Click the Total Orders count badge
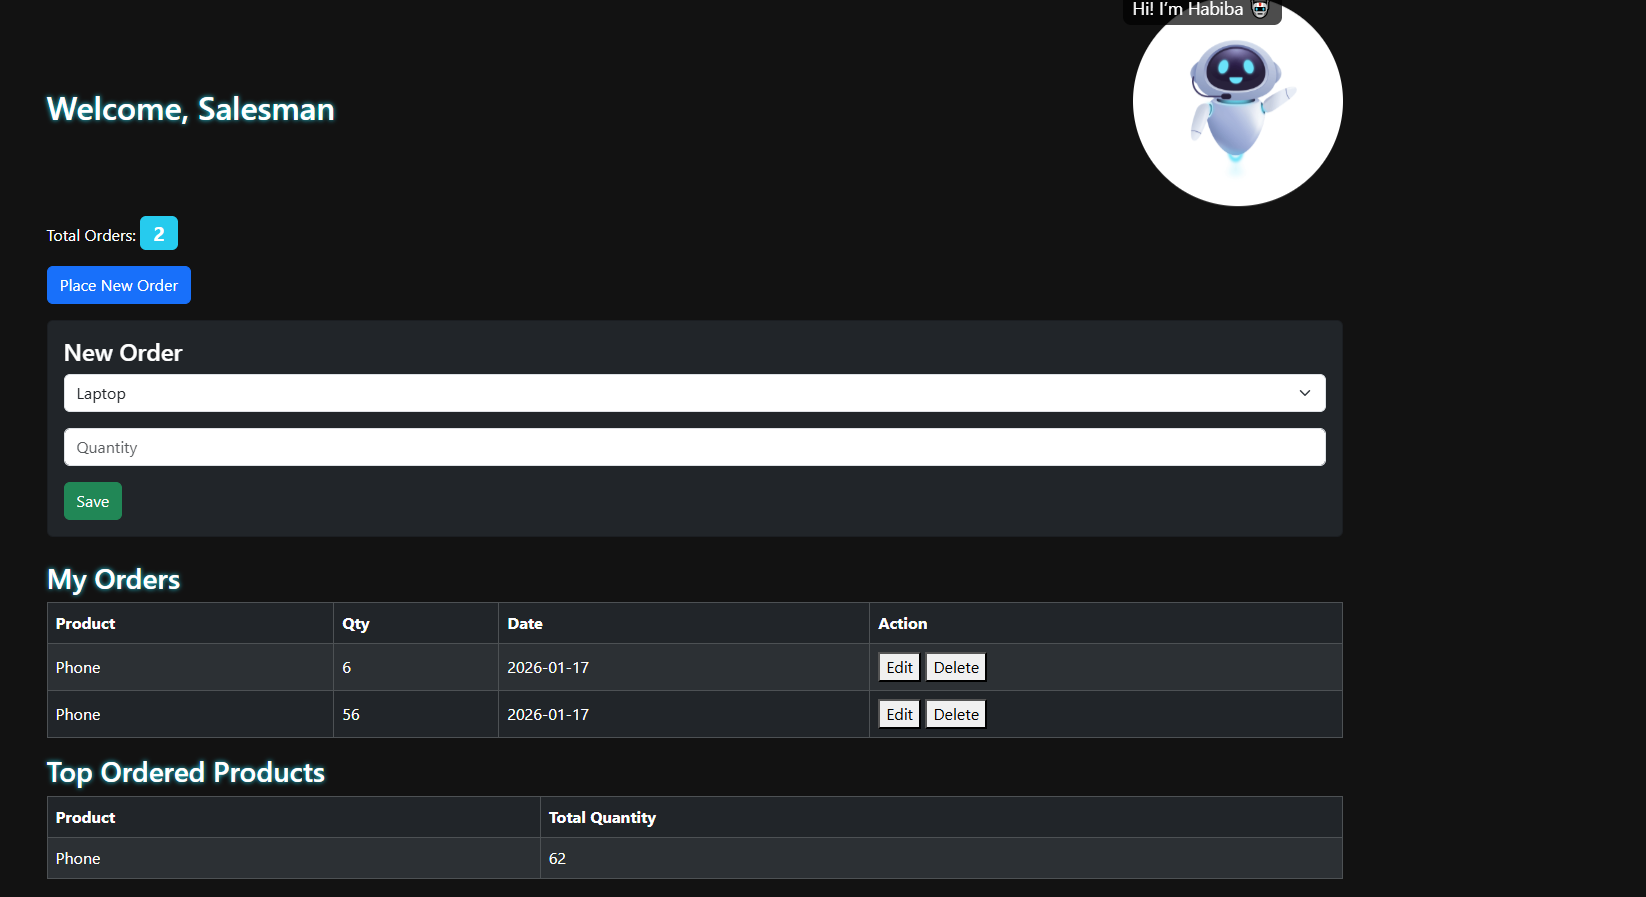 158,234
